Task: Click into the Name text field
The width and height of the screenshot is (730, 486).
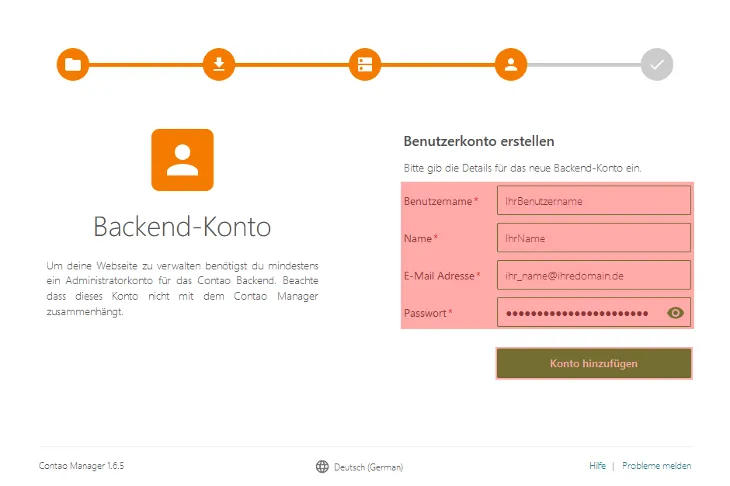Action: 593,238
